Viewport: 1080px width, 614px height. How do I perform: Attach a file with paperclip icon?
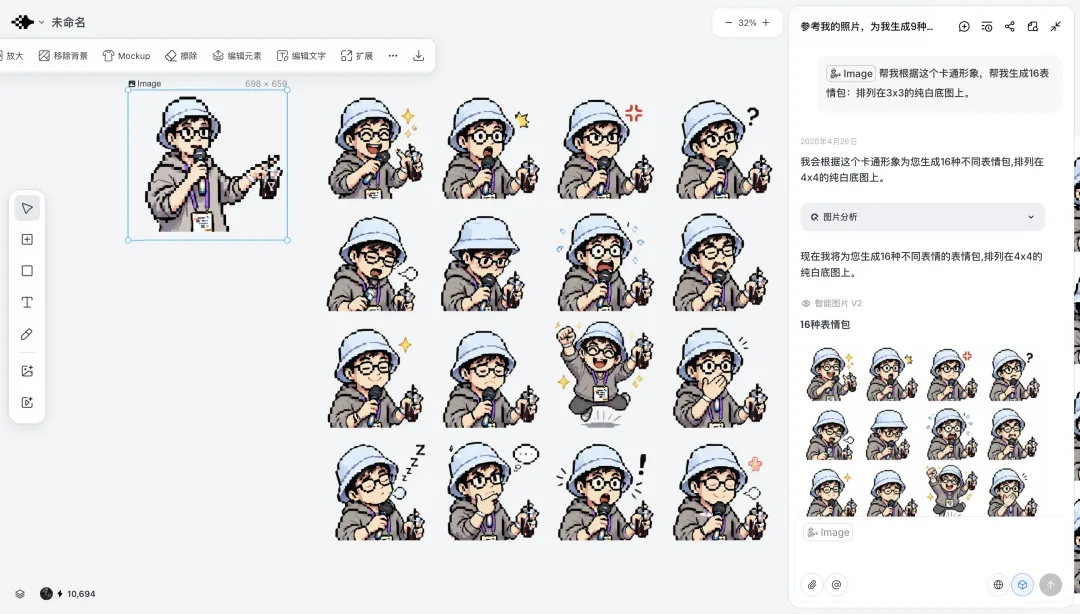pyautogui.click(x=812, y=585)
